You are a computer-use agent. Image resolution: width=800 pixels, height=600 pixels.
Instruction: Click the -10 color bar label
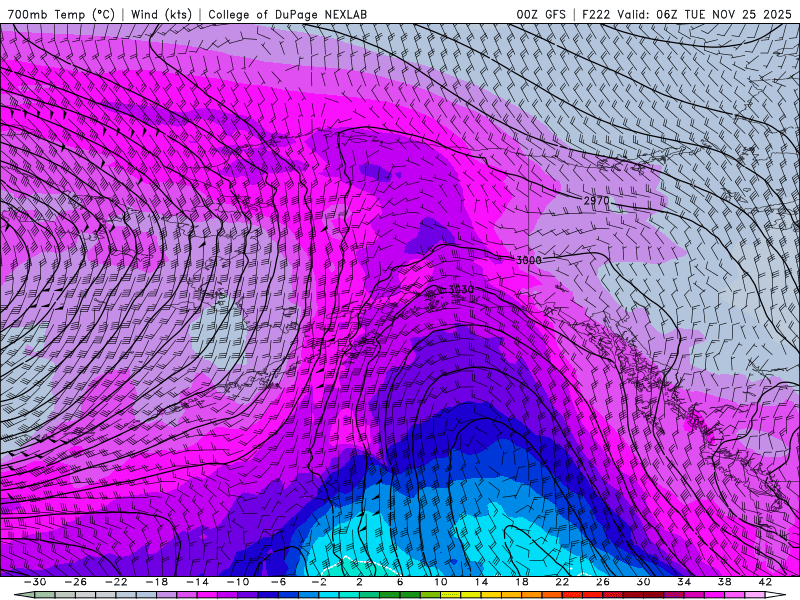[x=238, y=582]
